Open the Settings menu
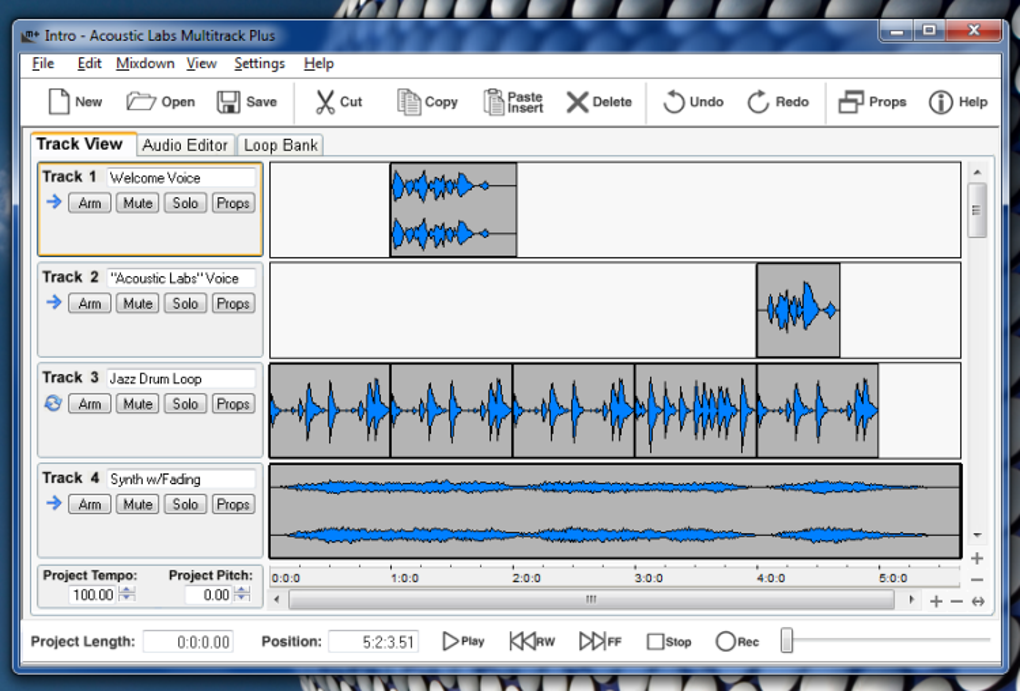 (260, 64)
